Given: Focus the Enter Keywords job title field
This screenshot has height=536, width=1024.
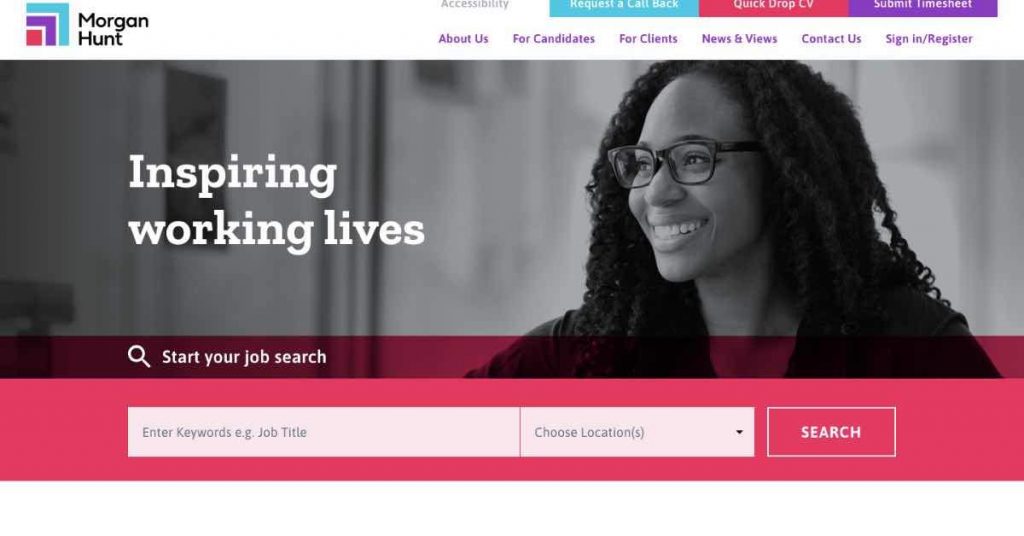Looking at the screenshot, I should click(323, 432).
